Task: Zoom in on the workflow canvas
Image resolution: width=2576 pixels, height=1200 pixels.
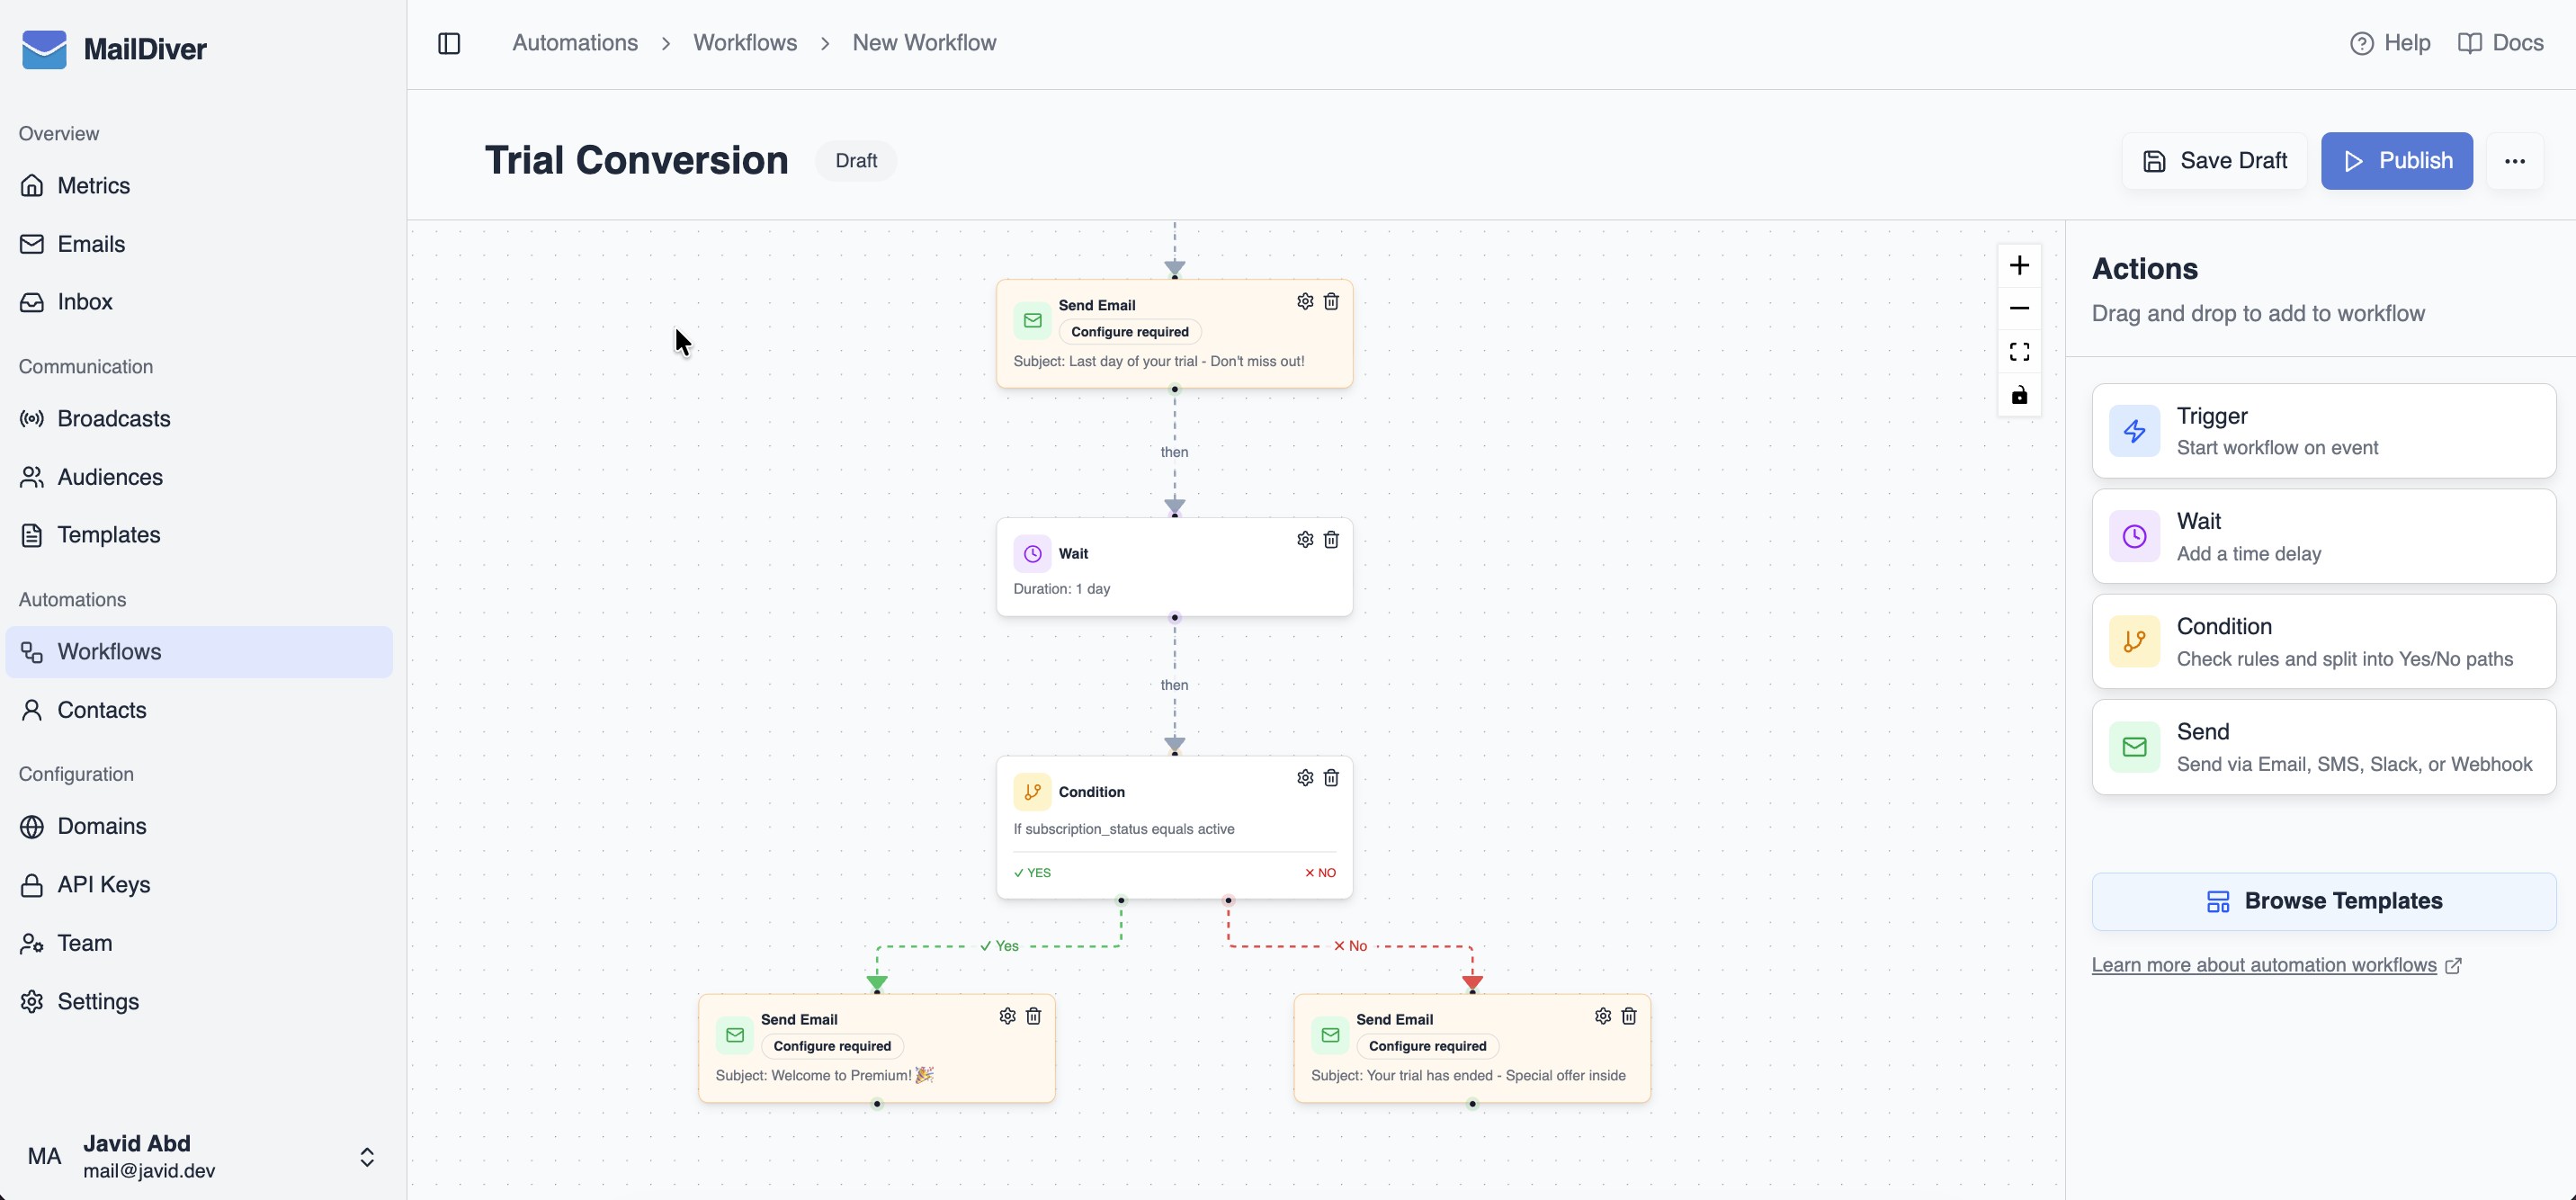Action: 2019,265
